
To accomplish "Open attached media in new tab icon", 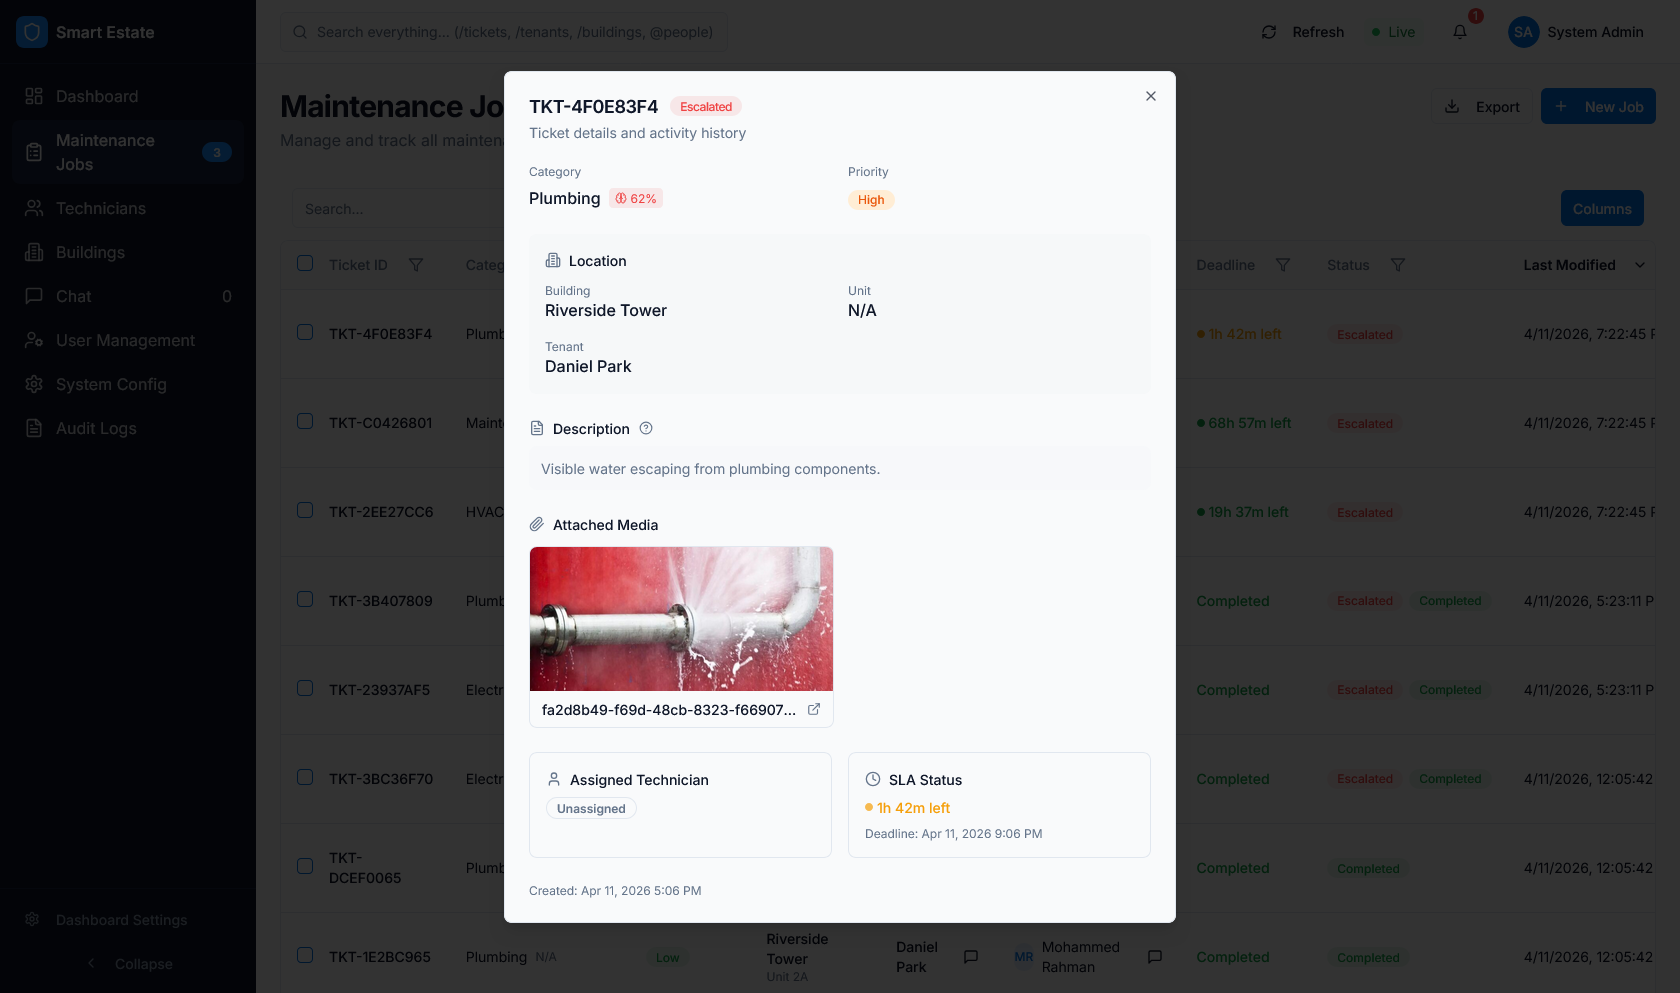I will [814, 709].
